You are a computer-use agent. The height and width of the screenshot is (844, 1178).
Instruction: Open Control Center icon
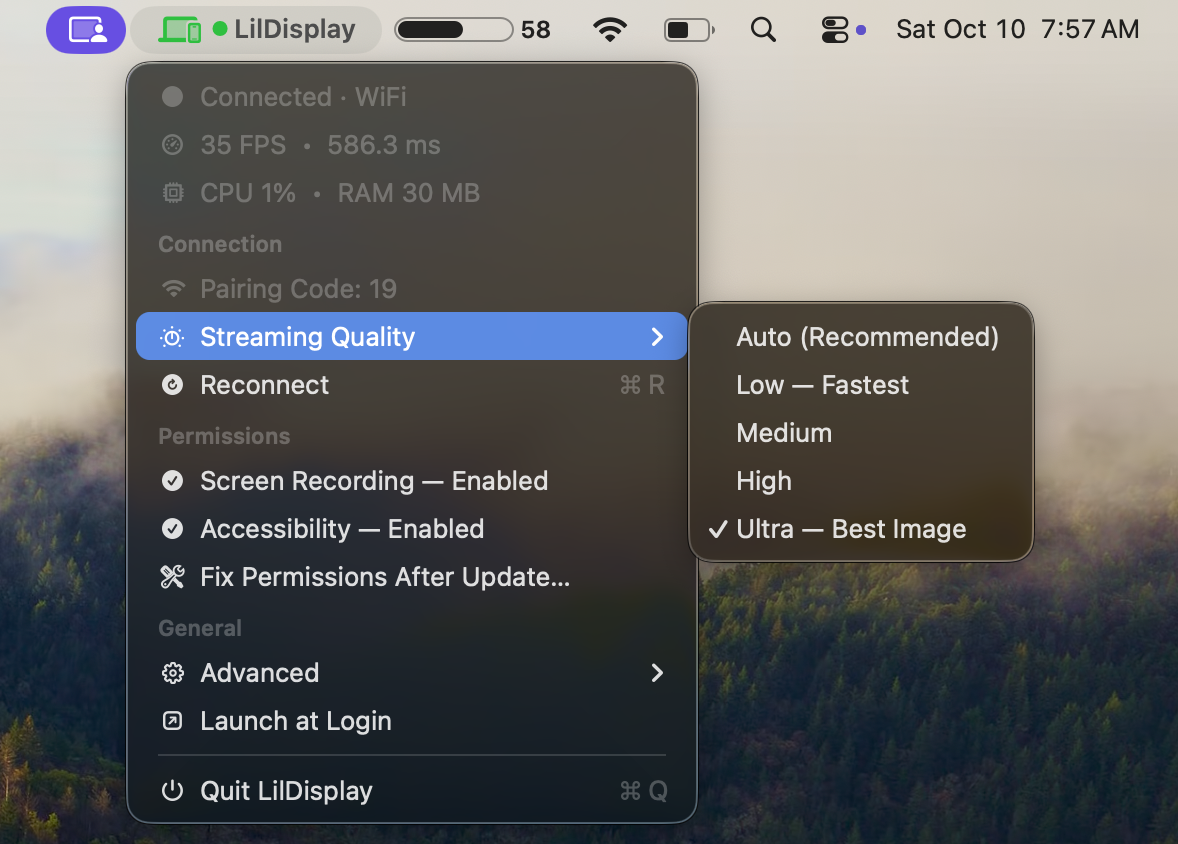click(835, 30)
